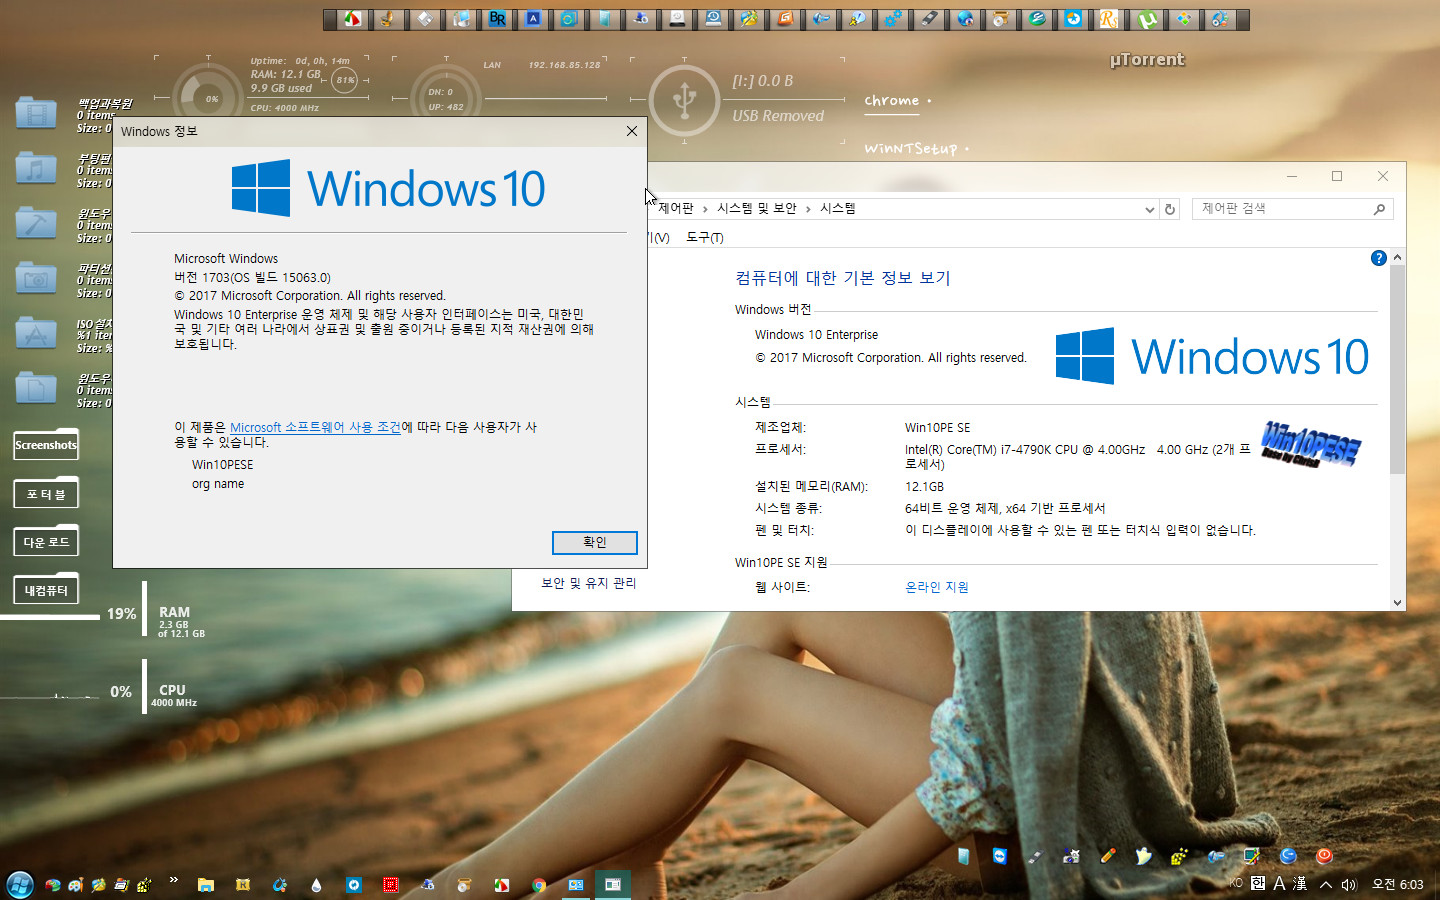Open the tools hammer folder icon
The height and width of the screenshot is (900, 1440).
point(36,223)
